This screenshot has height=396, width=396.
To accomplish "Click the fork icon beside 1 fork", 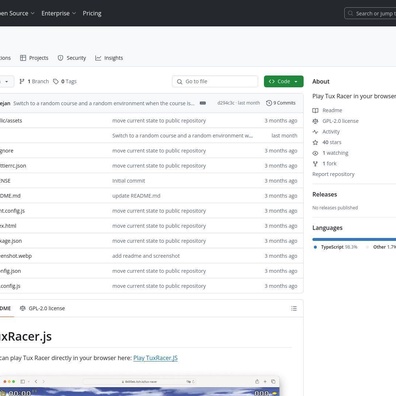I will point(315,164).
